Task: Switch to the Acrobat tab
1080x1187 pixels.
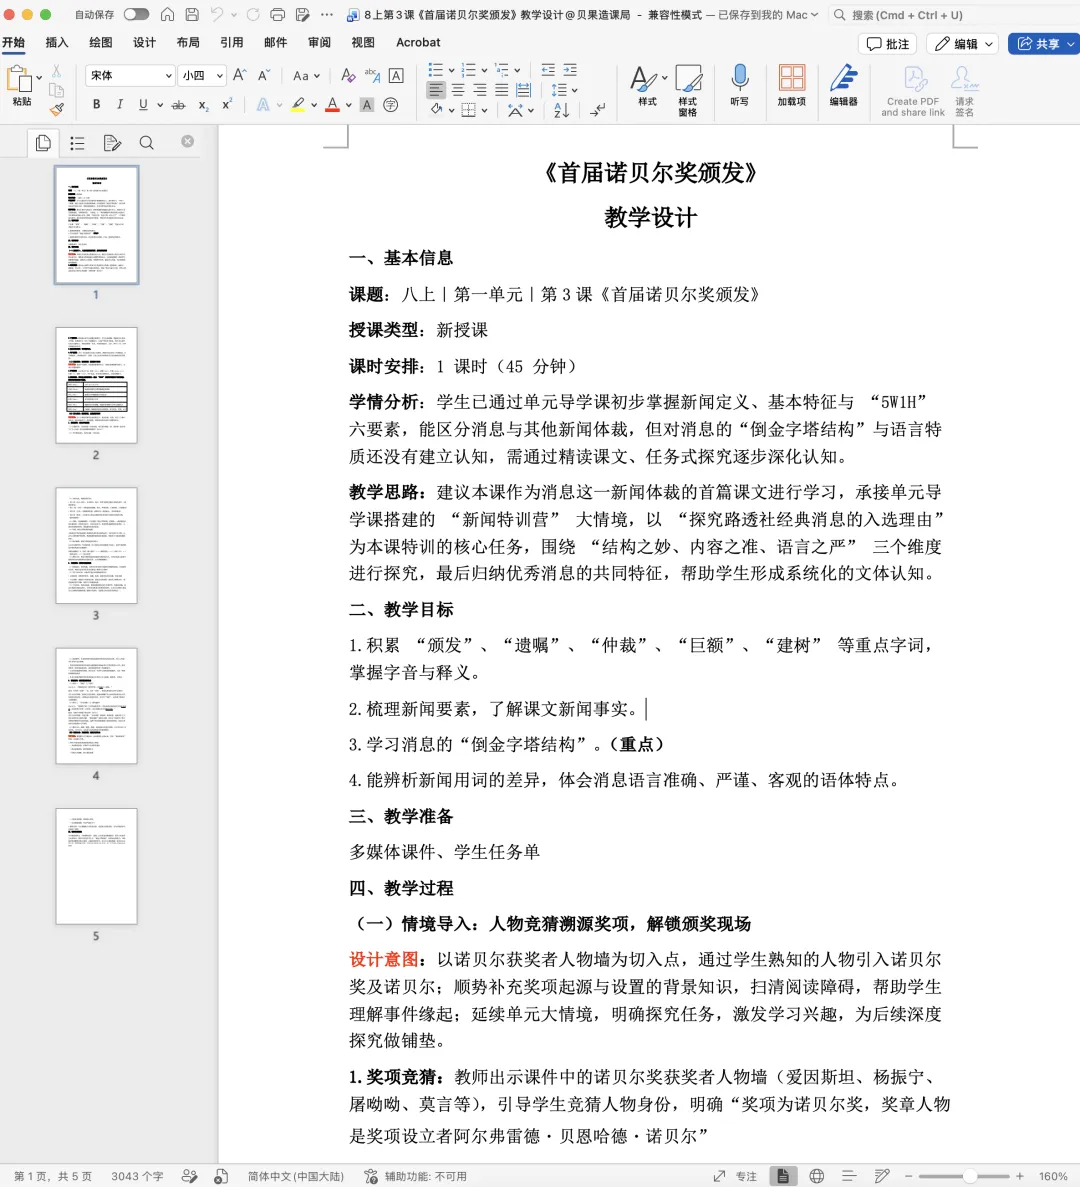Action: (x=418, y=42)
